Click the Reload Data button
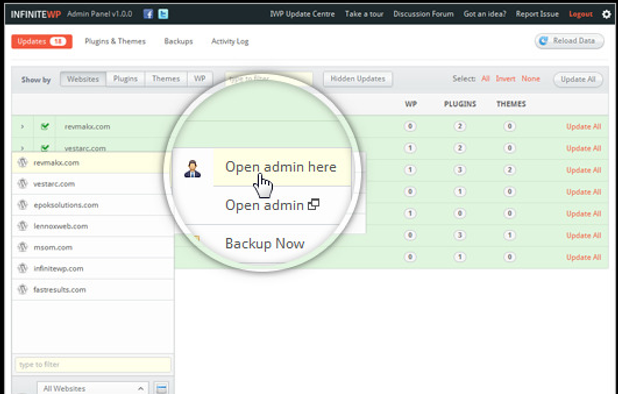 click(x=569, y=41)
